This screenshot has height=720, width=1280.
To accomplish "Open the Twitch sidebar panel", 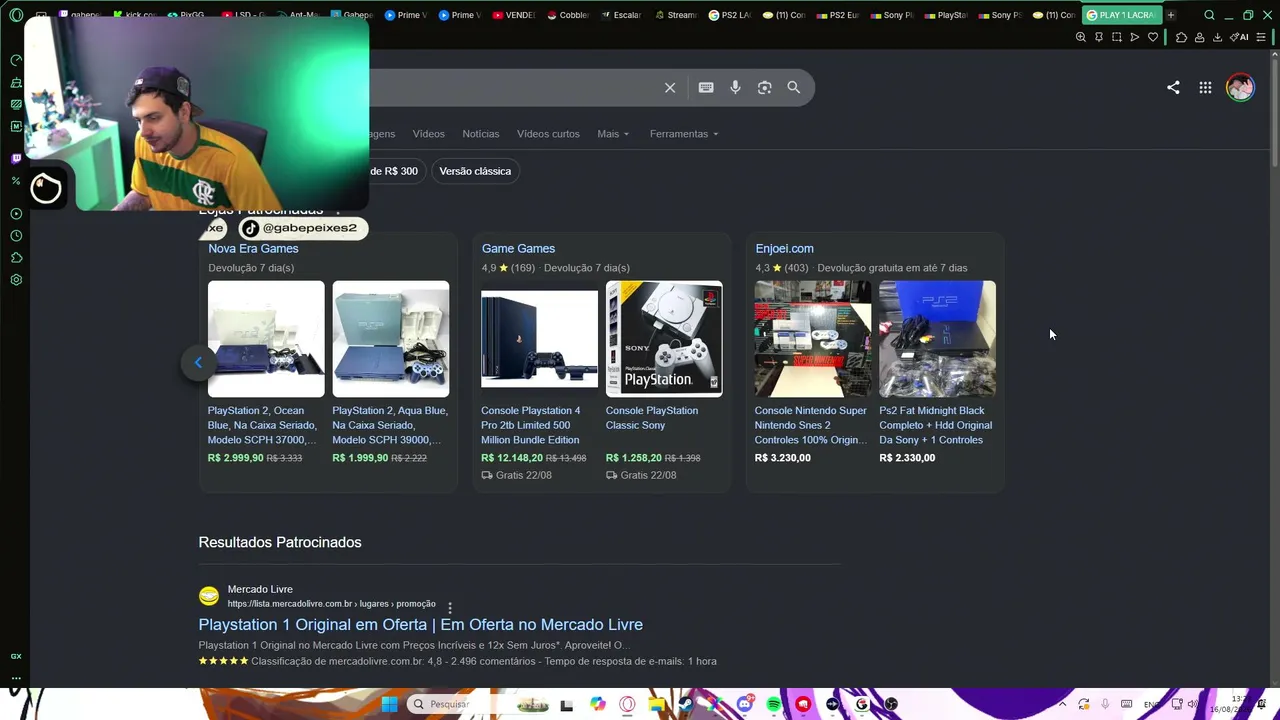I will pyautogui.click(x=16, y=158).
